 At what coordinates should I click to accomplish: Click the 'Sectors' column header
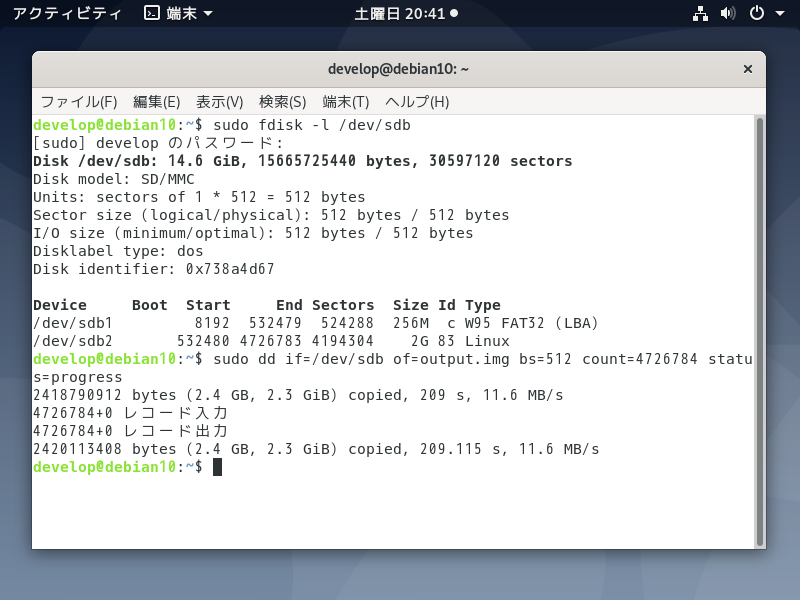[x=343, y=305]
